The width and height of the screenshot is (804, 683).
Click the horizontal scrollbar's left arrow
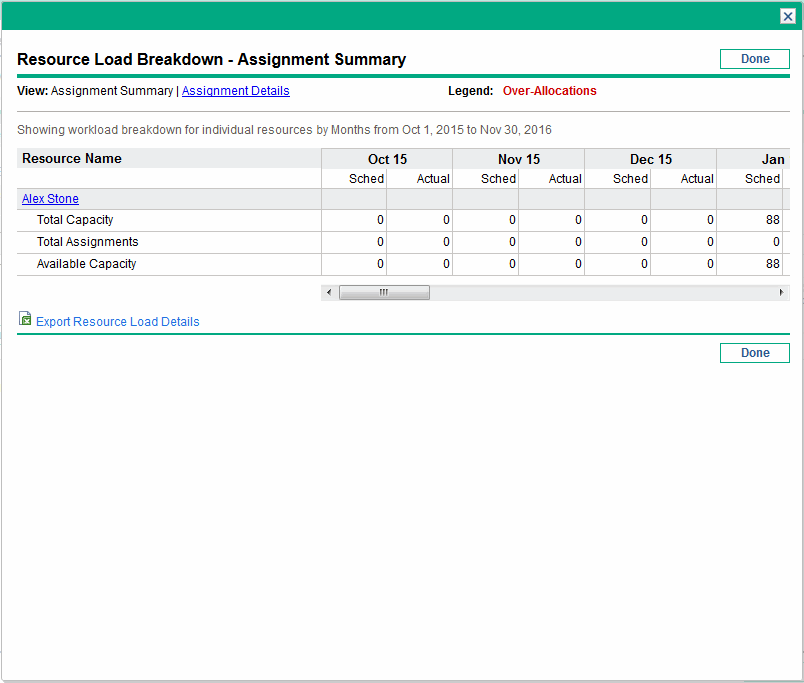pos(329,293)
